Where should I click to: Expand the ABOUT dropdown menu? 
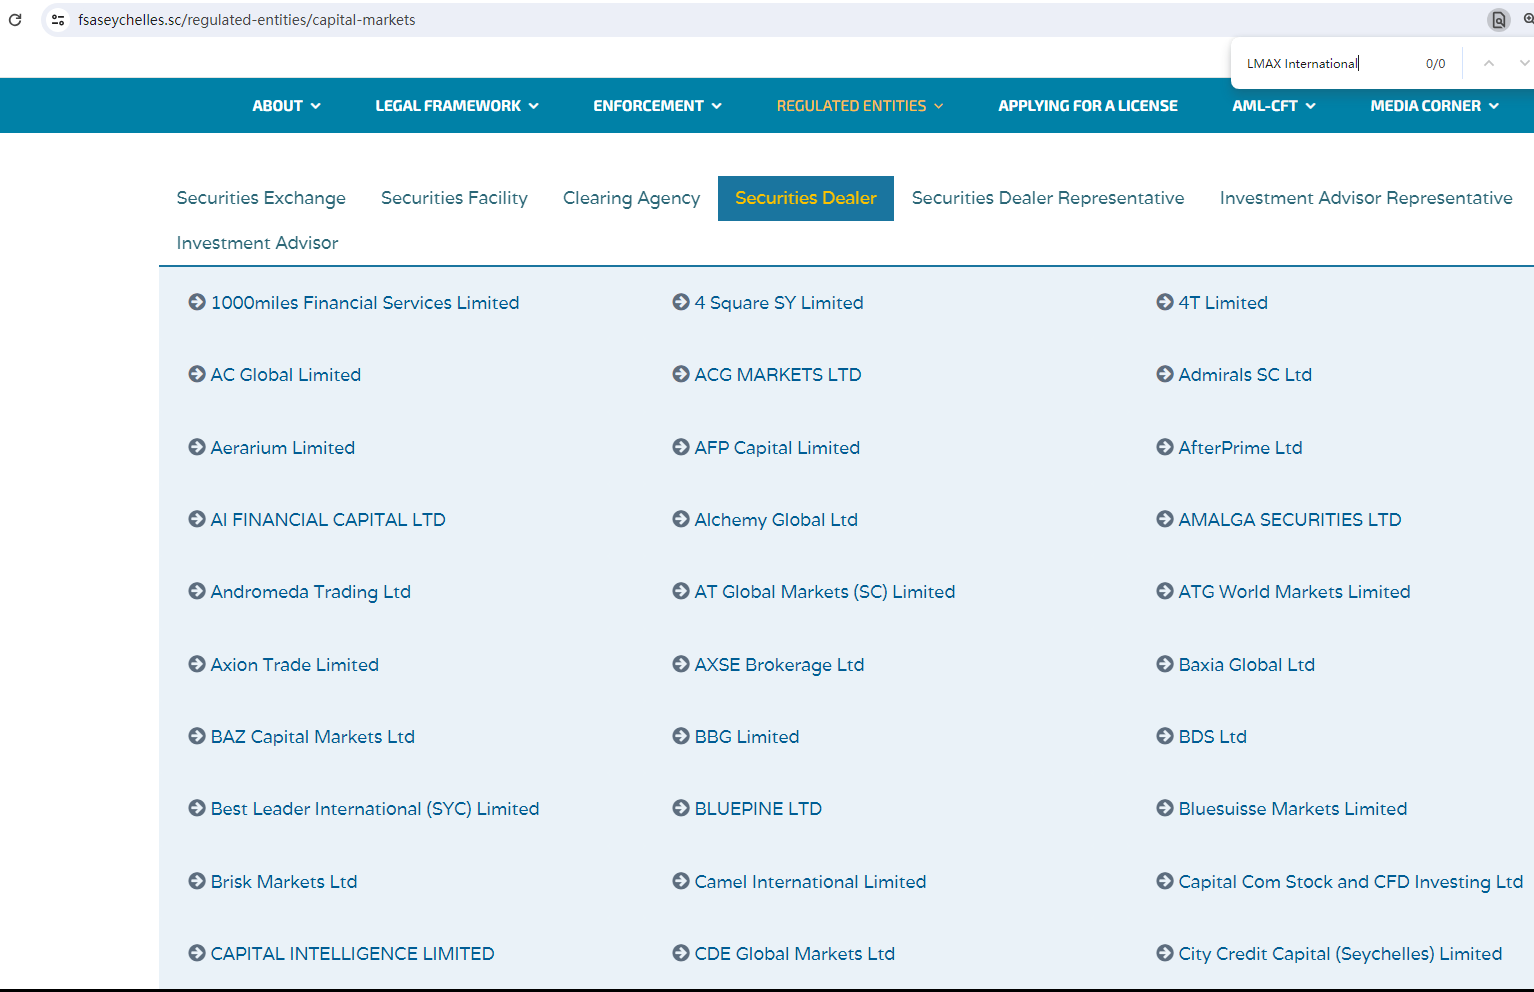point(286,106)
